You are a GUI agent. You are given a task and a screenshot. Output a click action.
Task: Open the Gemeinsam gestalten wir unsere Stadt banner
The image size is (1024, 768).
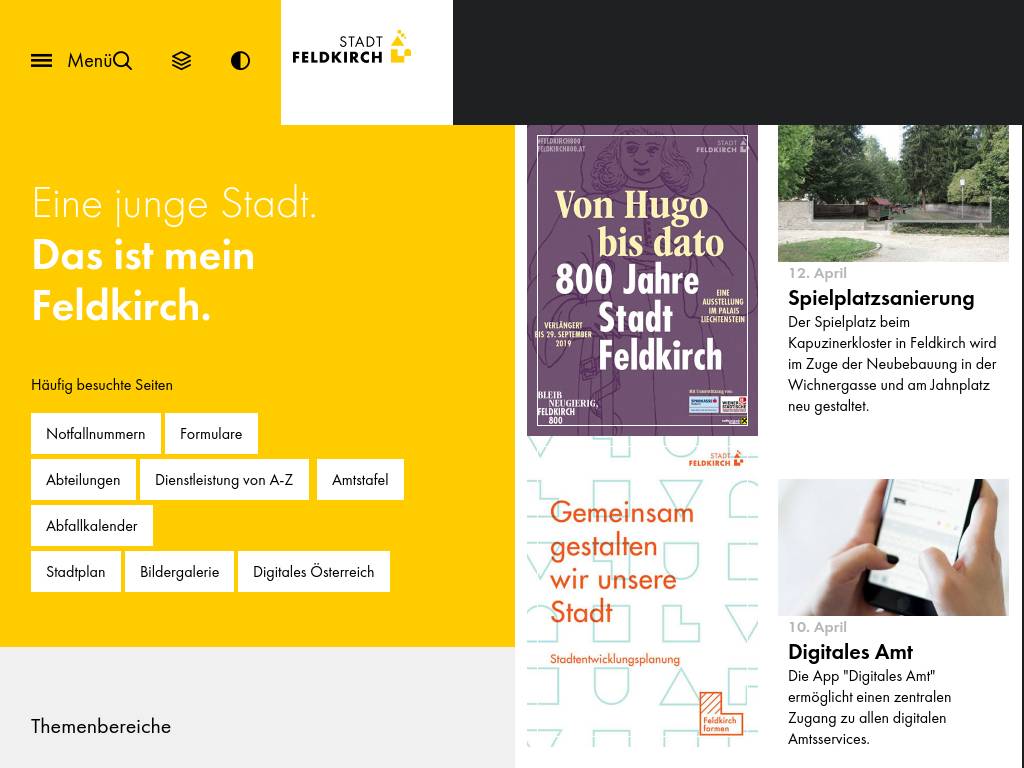pos(642,595)
